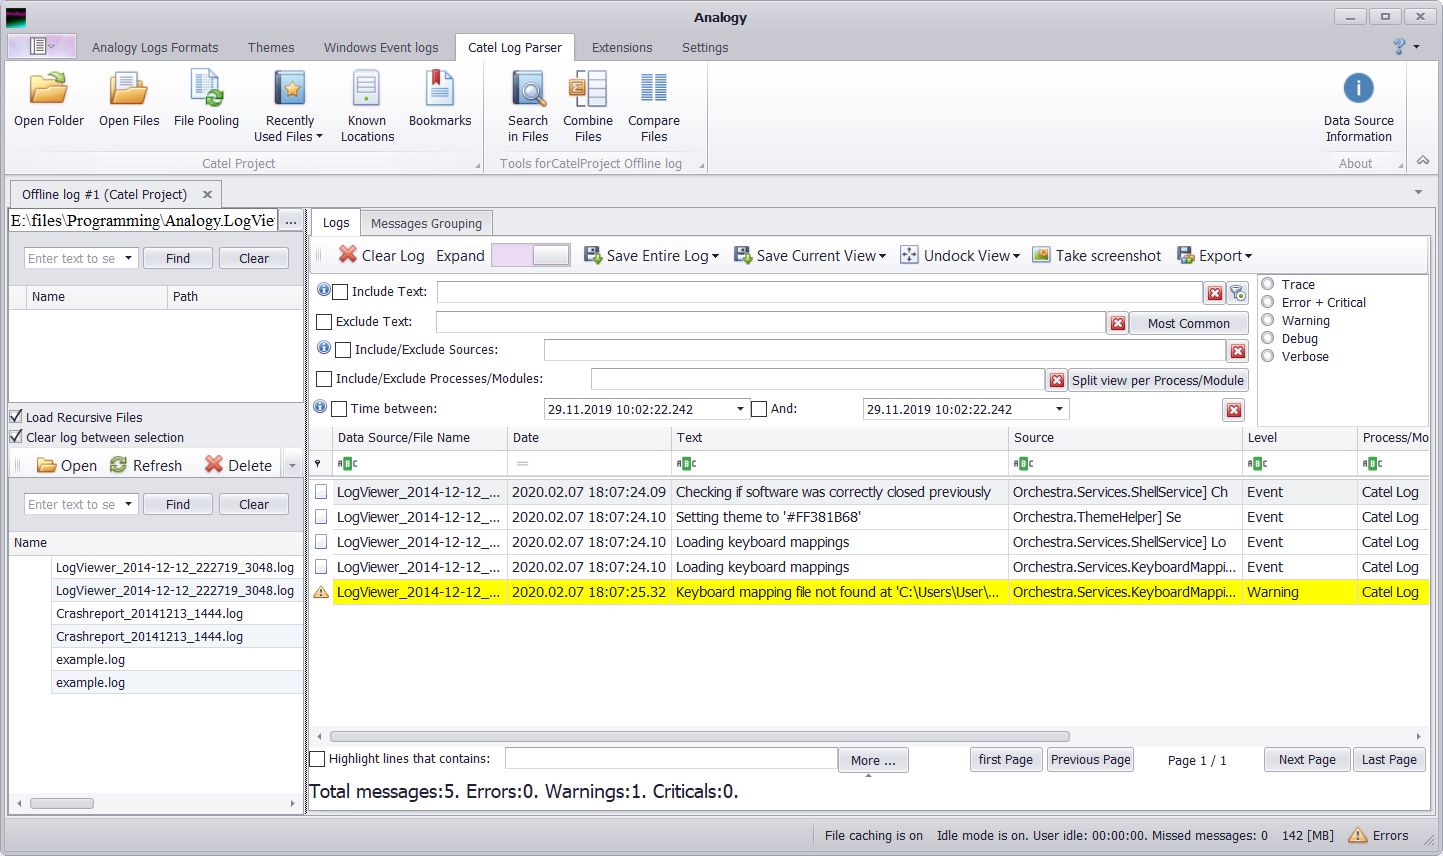
Task: Click the Highlight lines text input field
Action: point(671,759)
